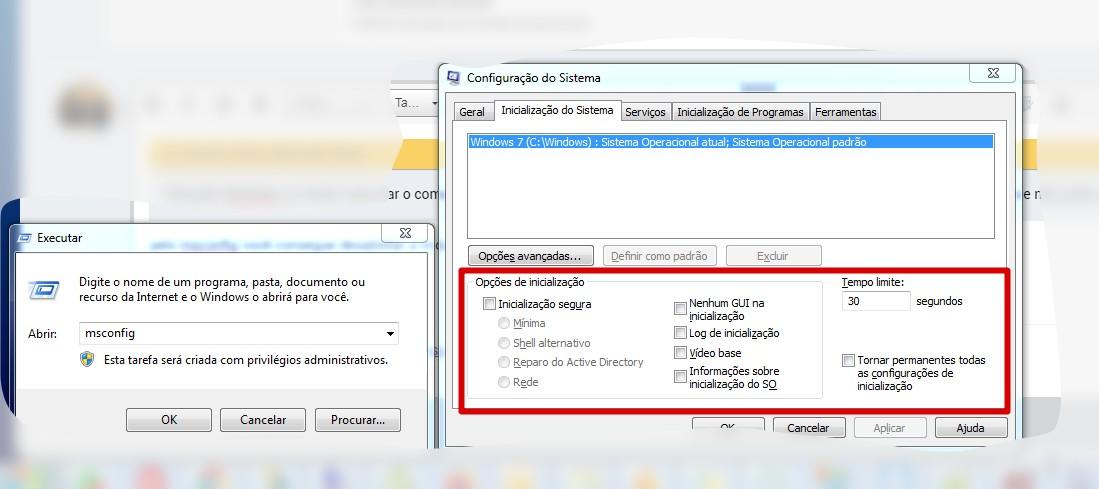Viewport: 1099px width, 489px height.
Task: Check Informações sobre inicialização do SO
Action: (680, 377)
